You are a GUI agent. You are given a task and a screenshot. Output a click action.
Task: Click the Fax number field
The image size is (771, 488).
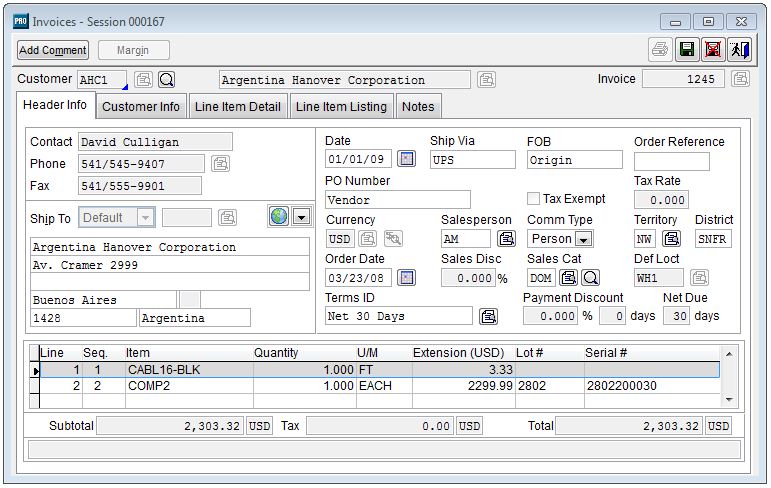(140, 186)
